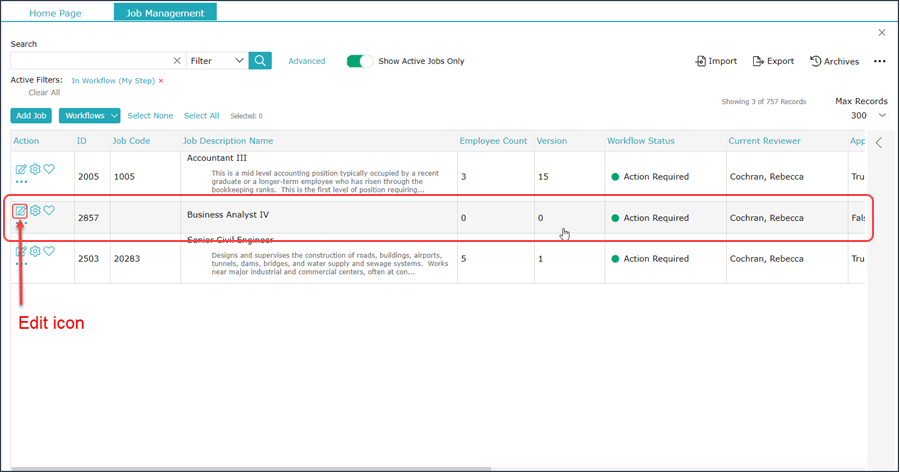Image resolution: width=900 pixels, height=472 pixels.
Task: Click the search magnifier button
Action: pos(260,61)
